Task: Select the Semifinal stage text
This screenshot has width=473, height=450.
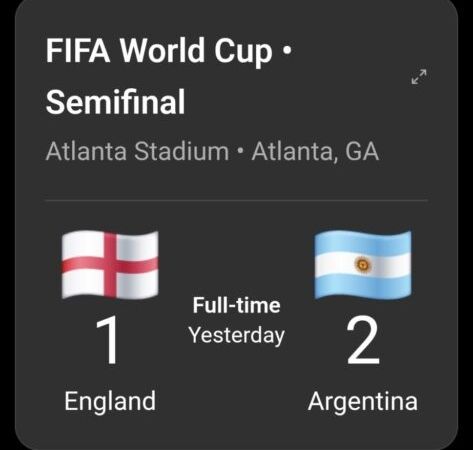Action: (115, 102)
